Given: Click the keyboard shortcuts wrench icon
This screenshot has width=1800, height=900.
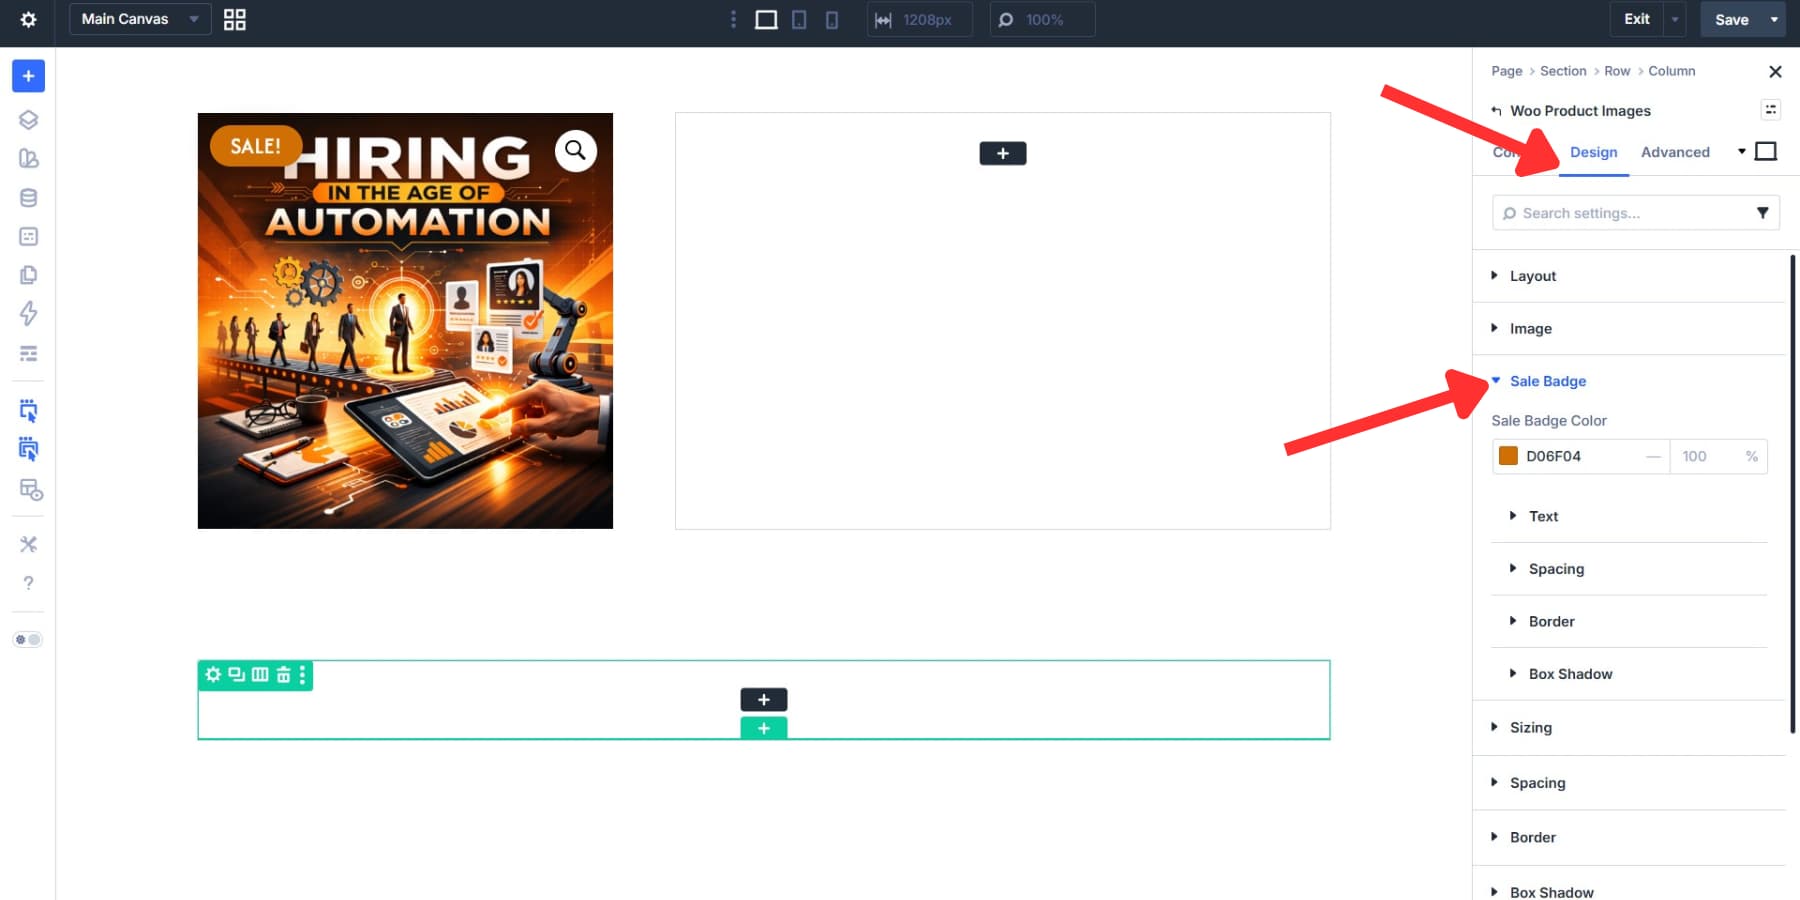Looking at the screenshot, I should point(28,544).
